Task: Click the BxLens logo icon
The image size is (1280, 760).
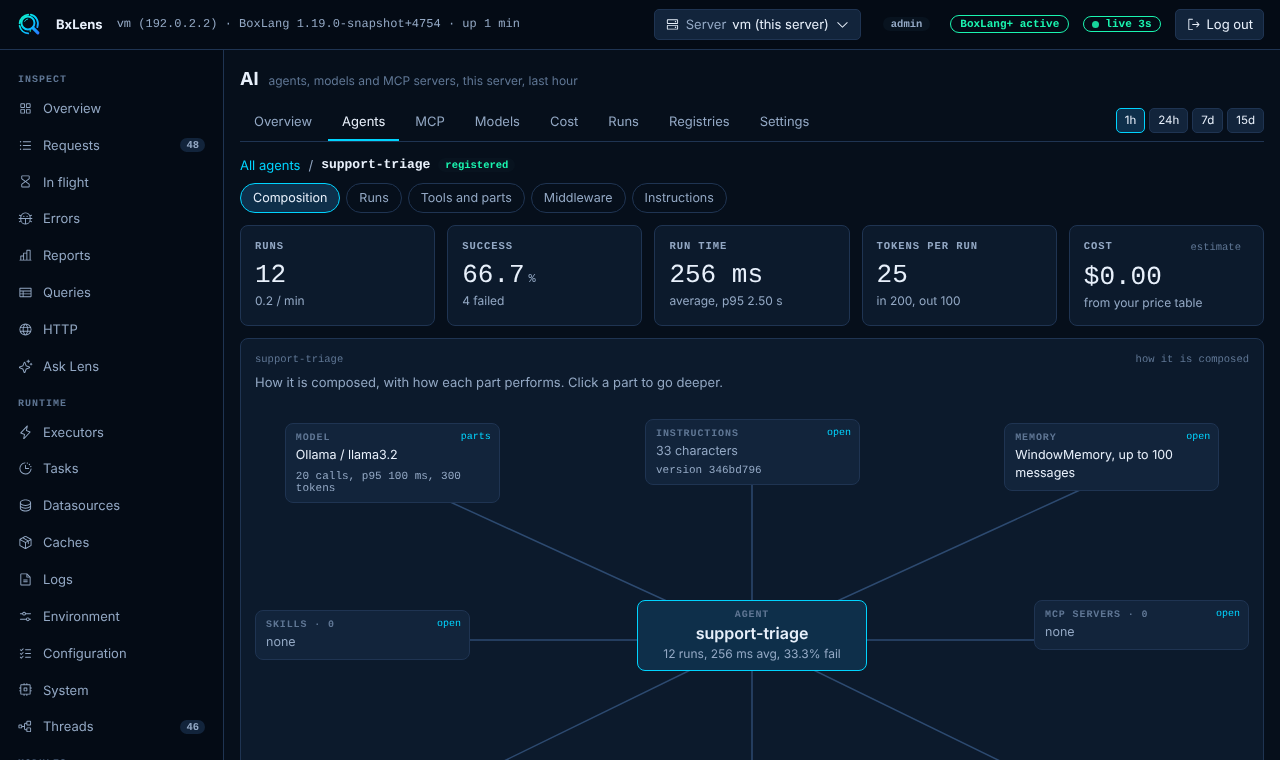Action: [x=29, y=24]
